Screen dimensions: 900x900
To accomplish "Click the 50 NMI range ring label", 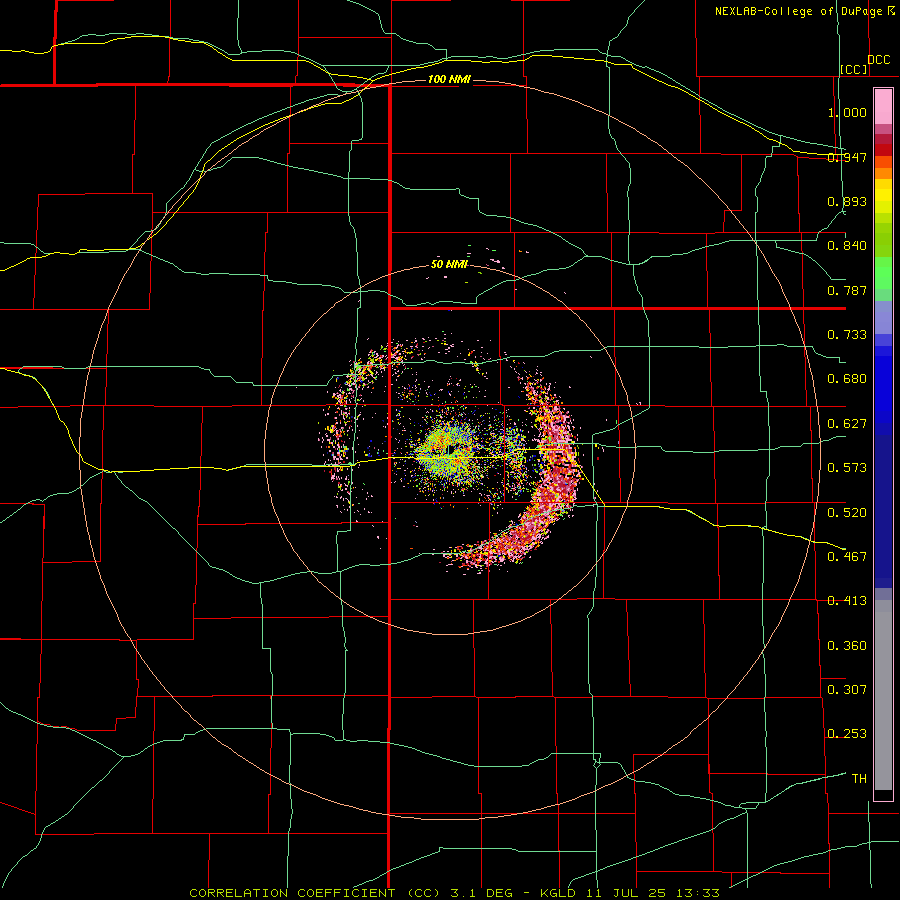I will (449, 265).
